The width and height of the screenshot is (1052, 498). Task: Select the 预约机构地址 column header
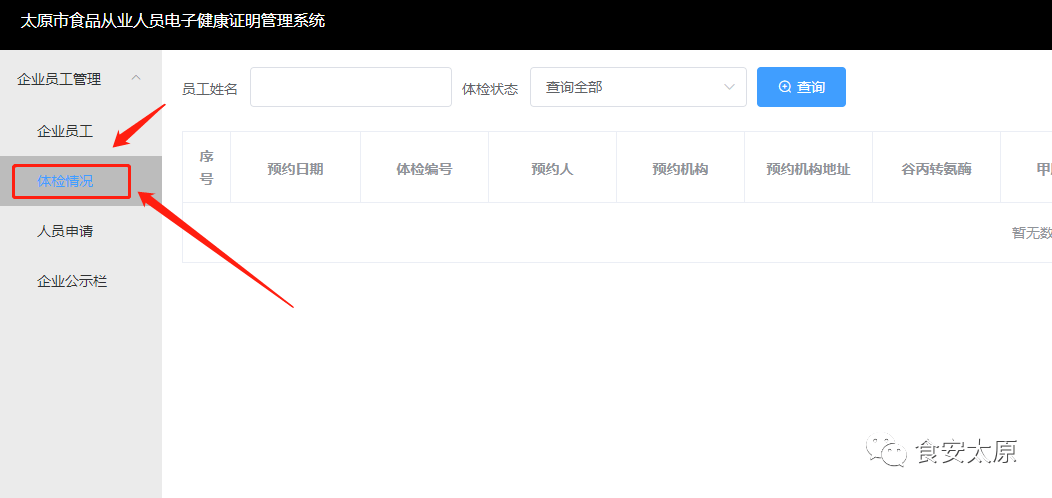pyautogui.click(x=808, y=169)
